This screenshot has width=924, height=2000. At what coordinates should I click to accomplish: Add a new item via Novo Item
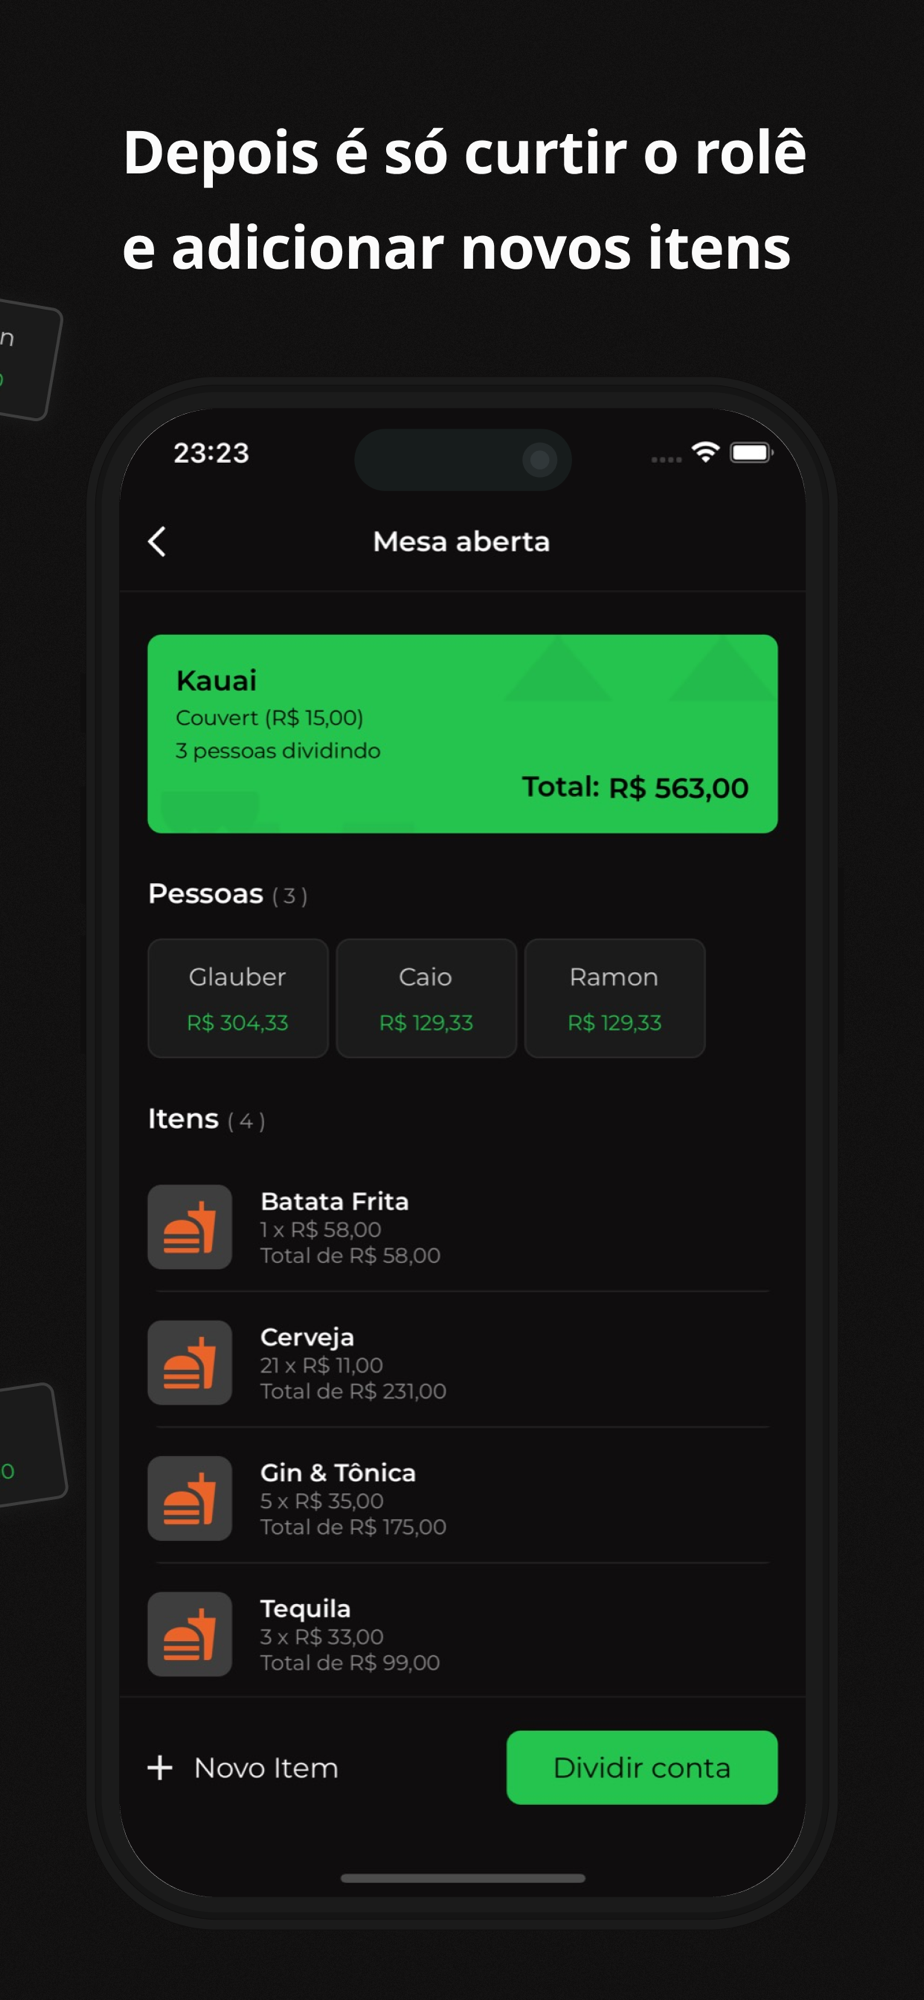(x=243, y=1768)
